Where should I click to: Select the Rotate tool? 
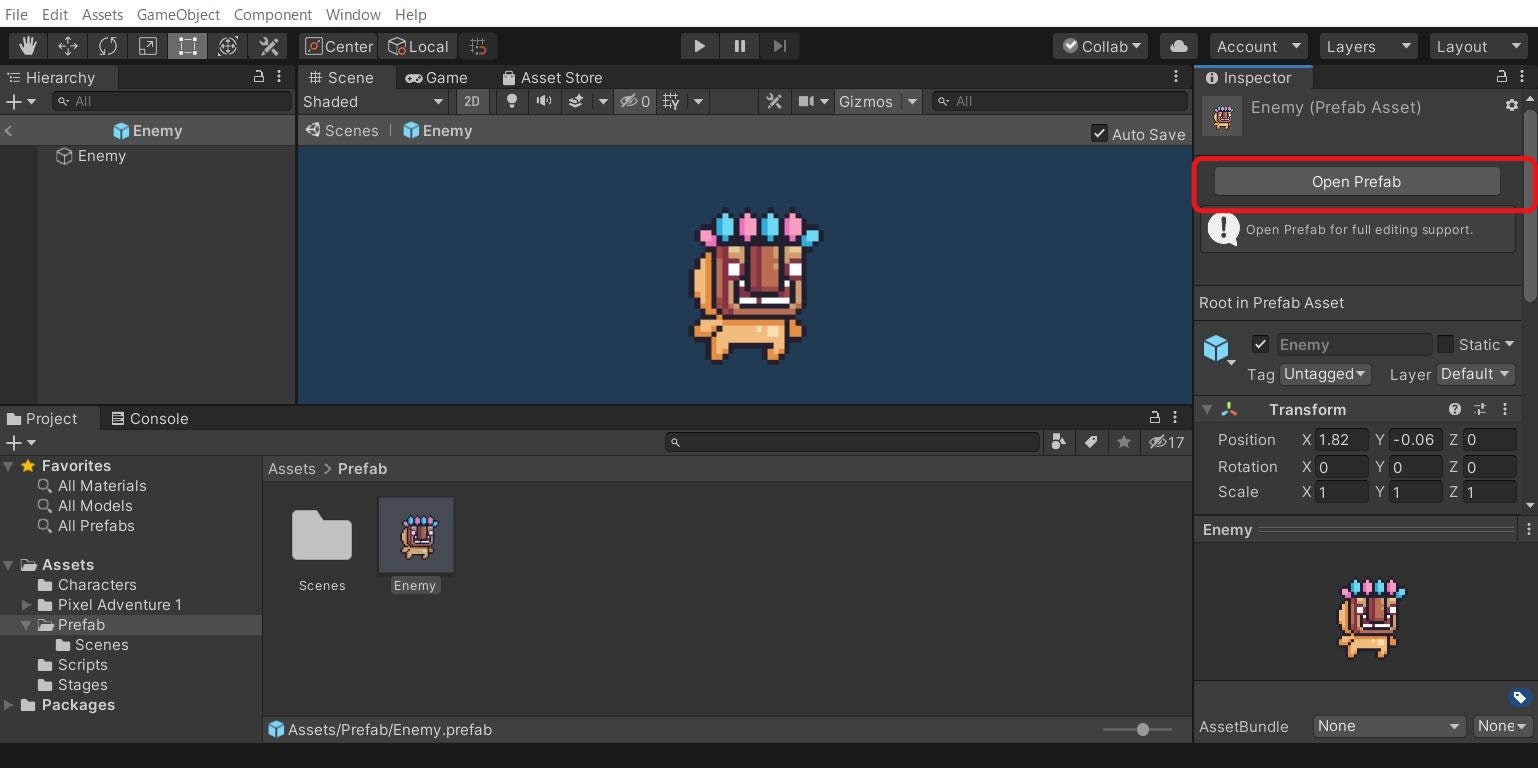[108, 46]
